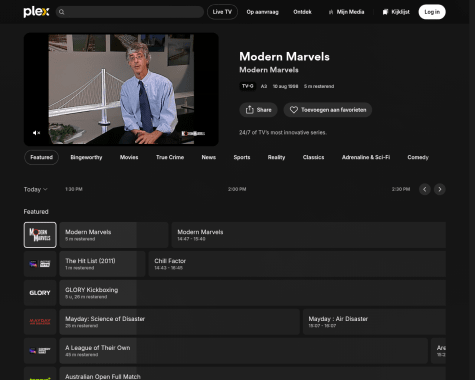This screenshot has width=475, height=380.
Task: Open the Live TV tab
Action: (222, 12)
